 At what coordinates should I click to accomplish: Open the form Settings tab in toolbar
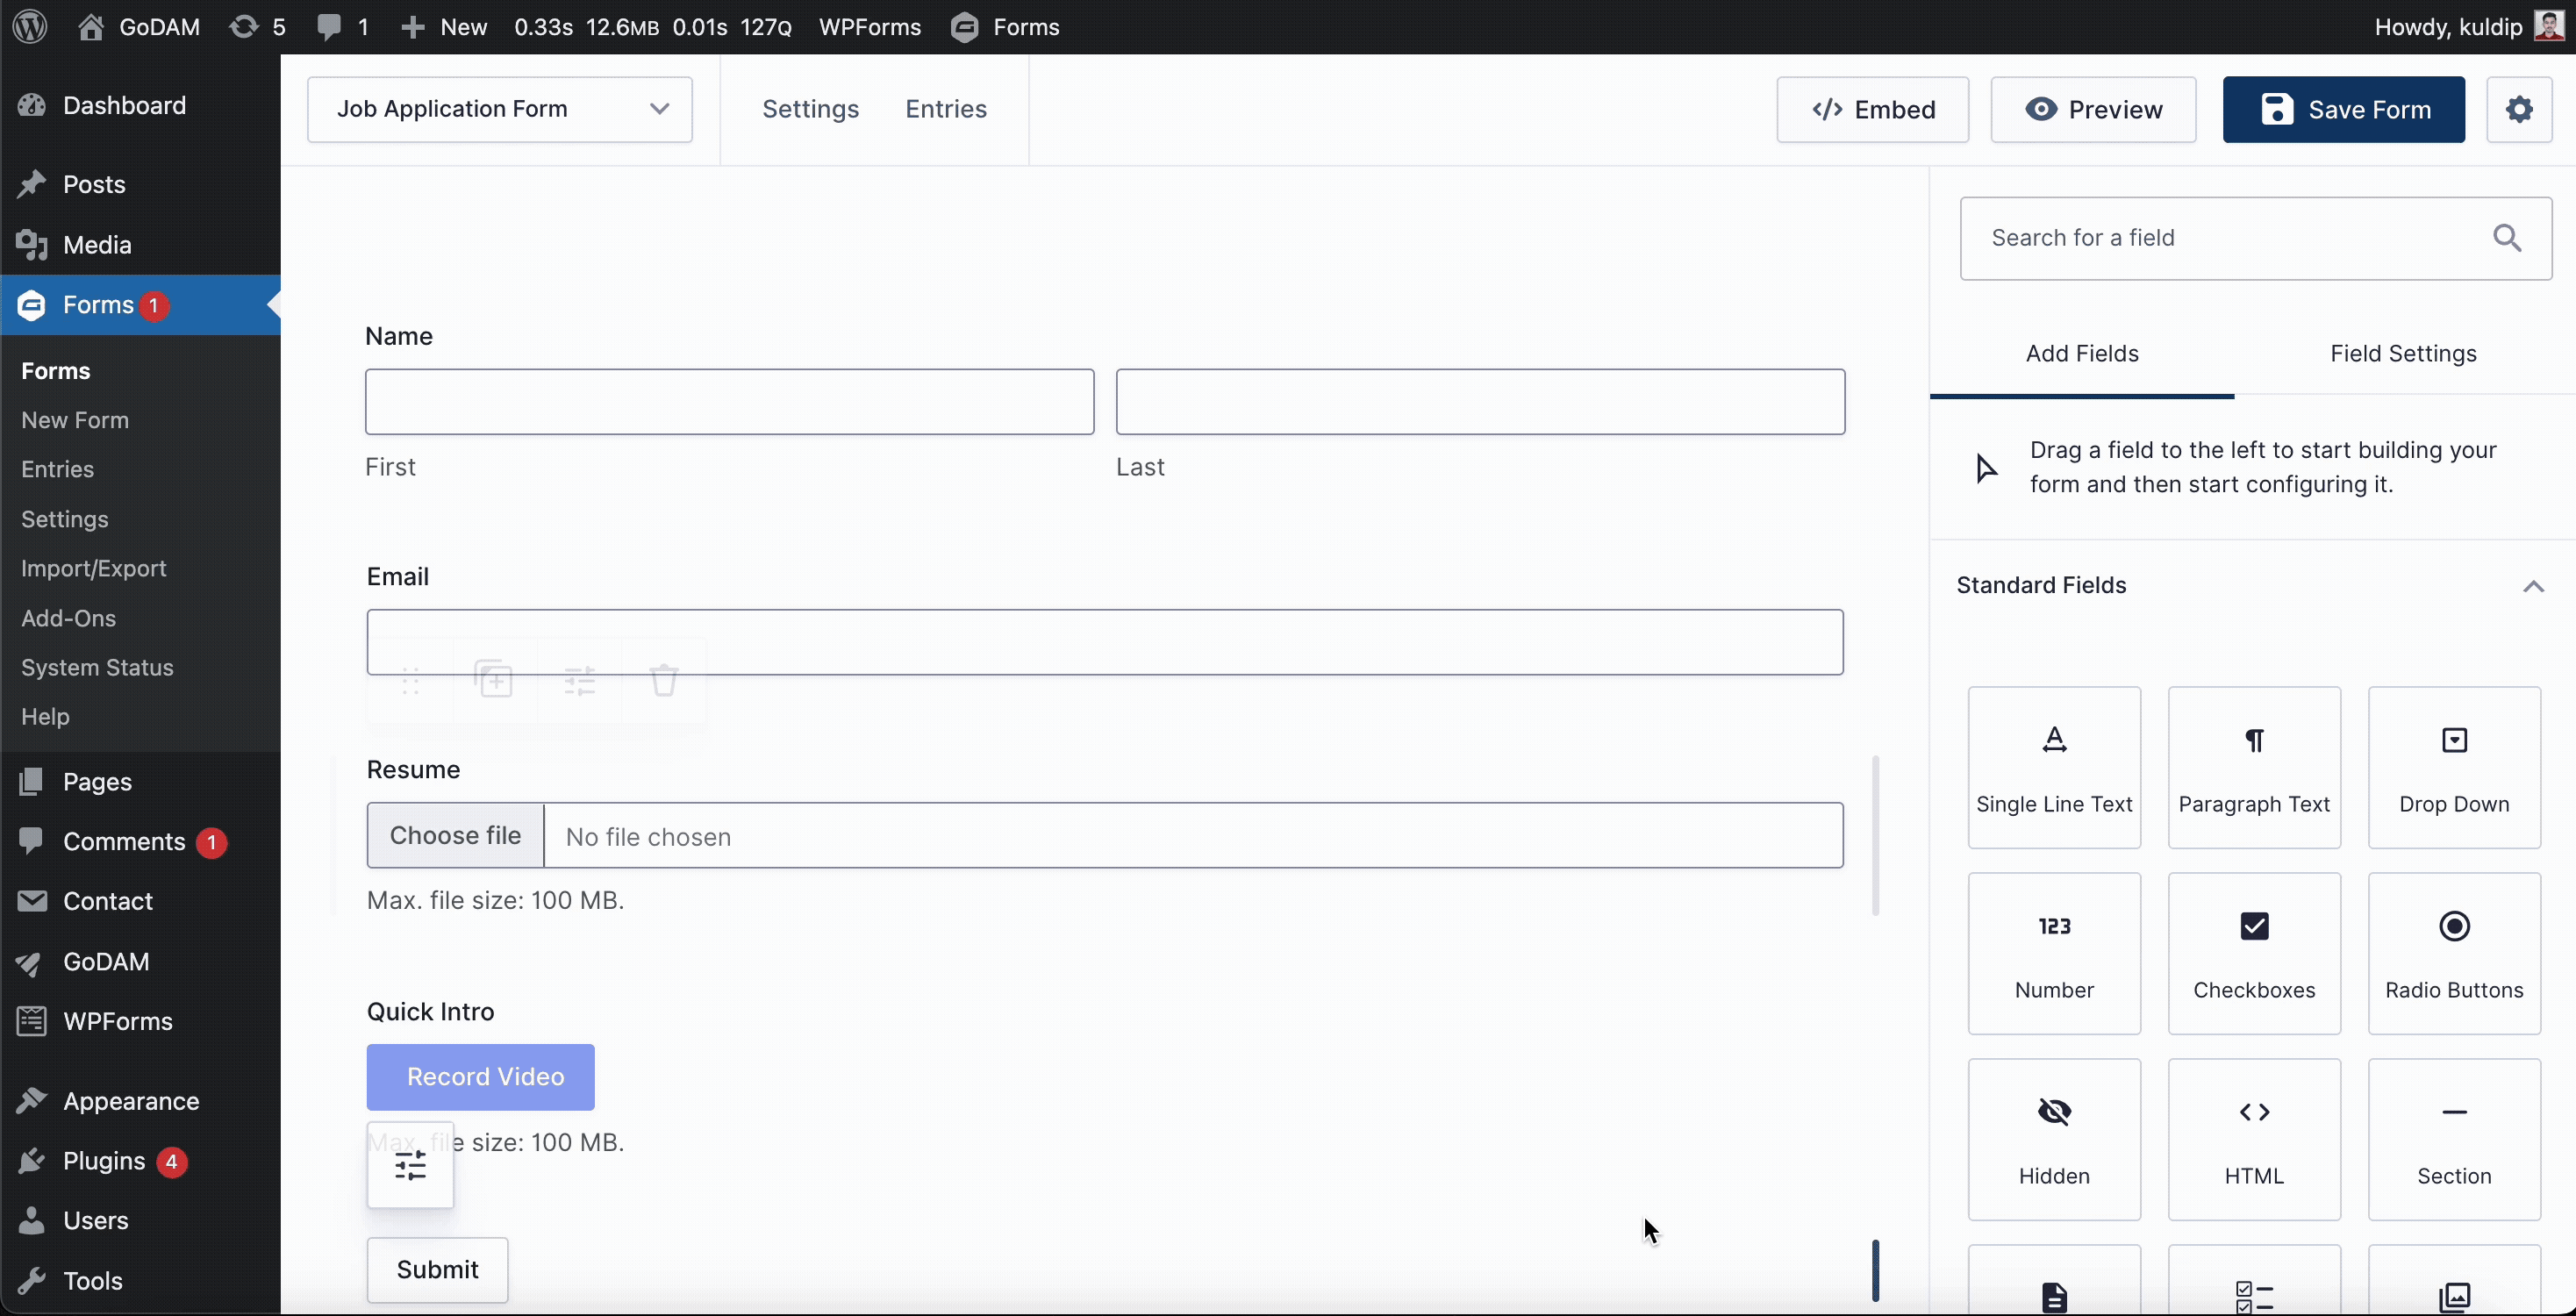[x=810, y=109]
